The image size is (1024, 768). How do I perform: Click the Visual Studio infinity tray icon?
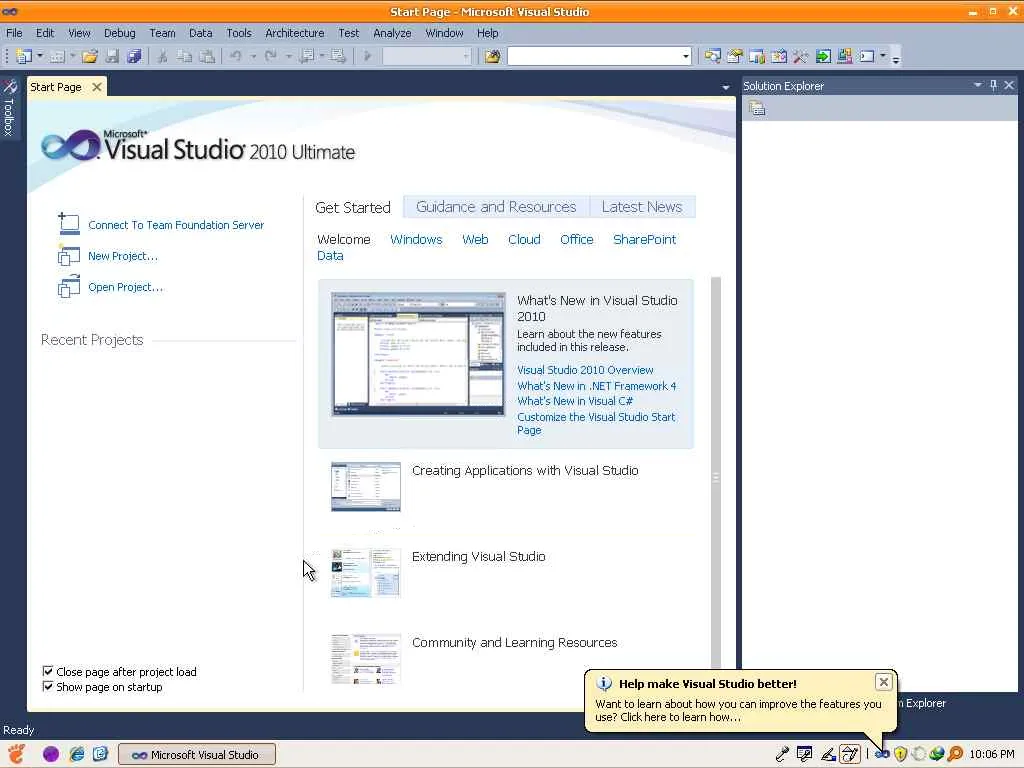point(882,754)
